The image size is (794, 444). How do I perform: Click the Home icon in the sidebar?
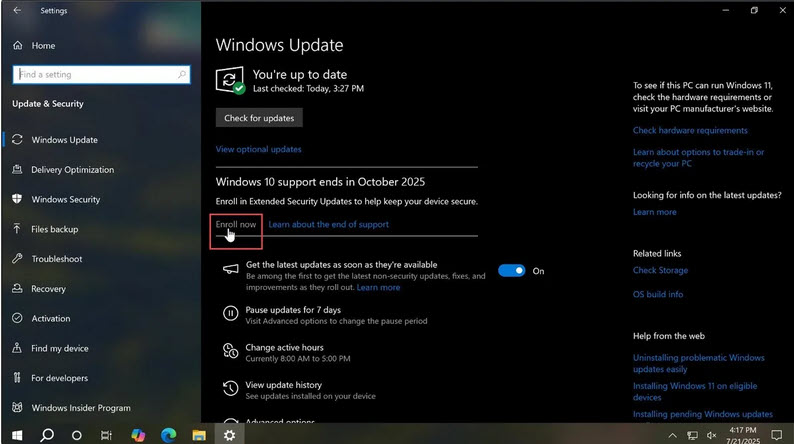point(18,46)
